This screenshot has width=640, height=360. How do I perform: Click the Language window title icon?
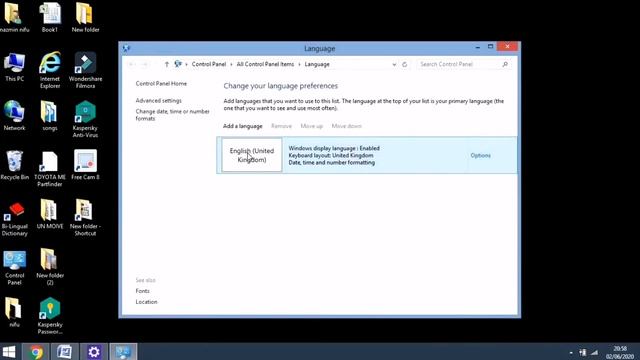point(126,48)
